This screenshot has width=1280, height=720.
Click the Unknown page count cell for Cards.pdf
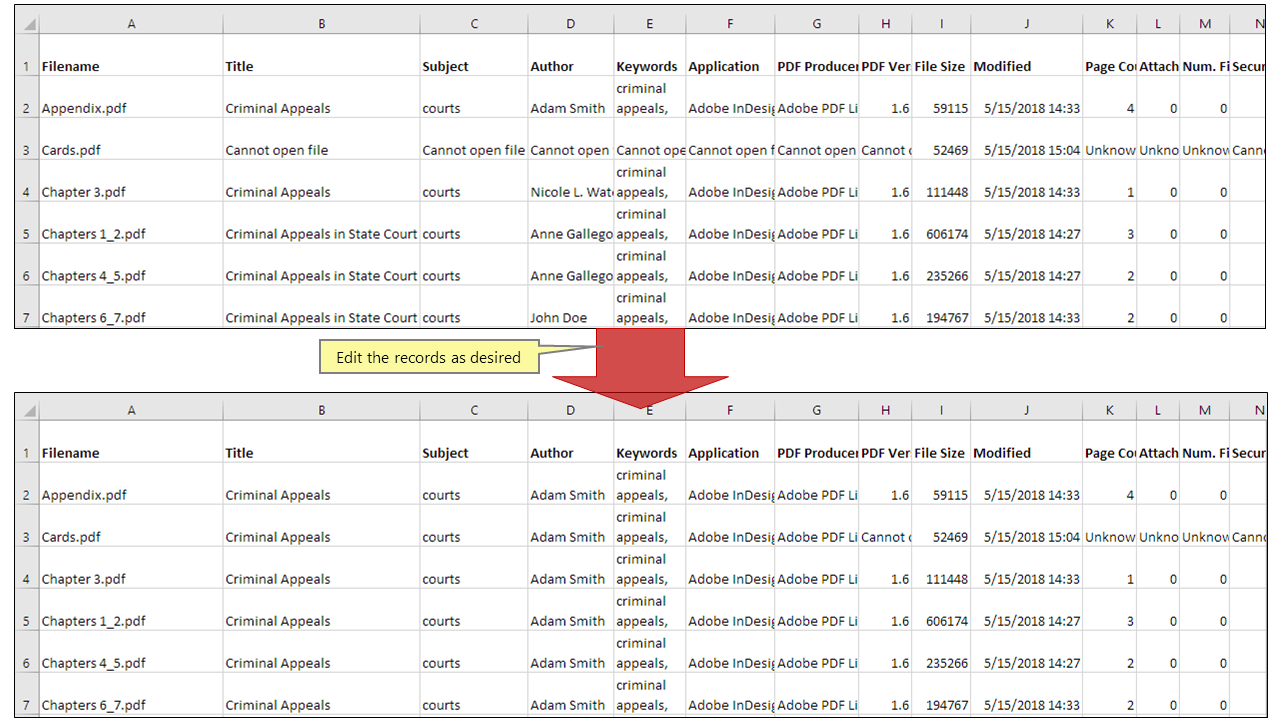click(x=1108, y=149)
